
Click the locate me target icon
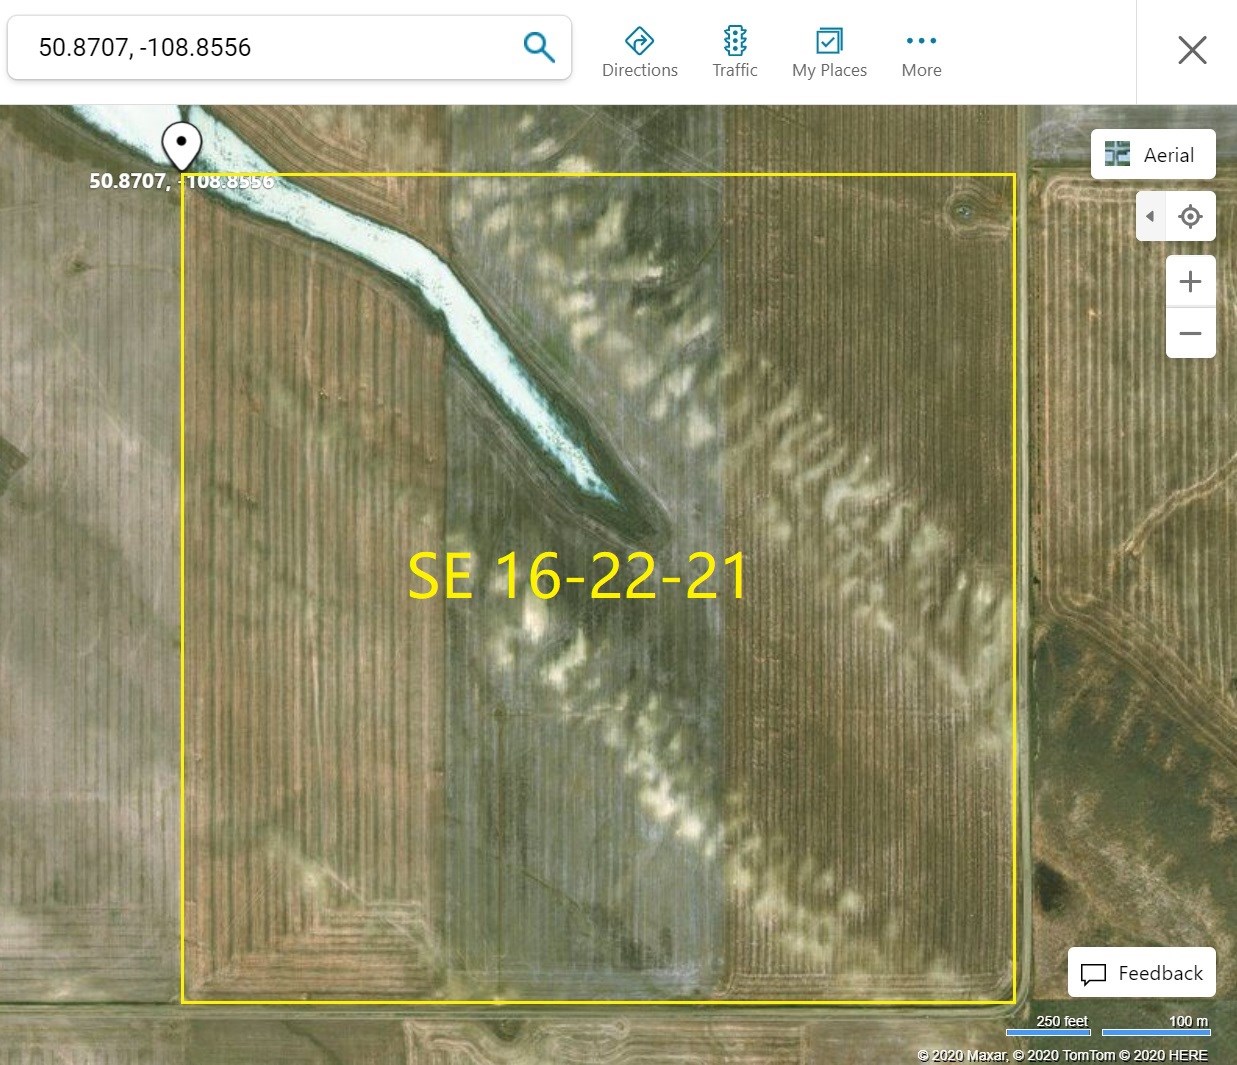(1190, 216)
